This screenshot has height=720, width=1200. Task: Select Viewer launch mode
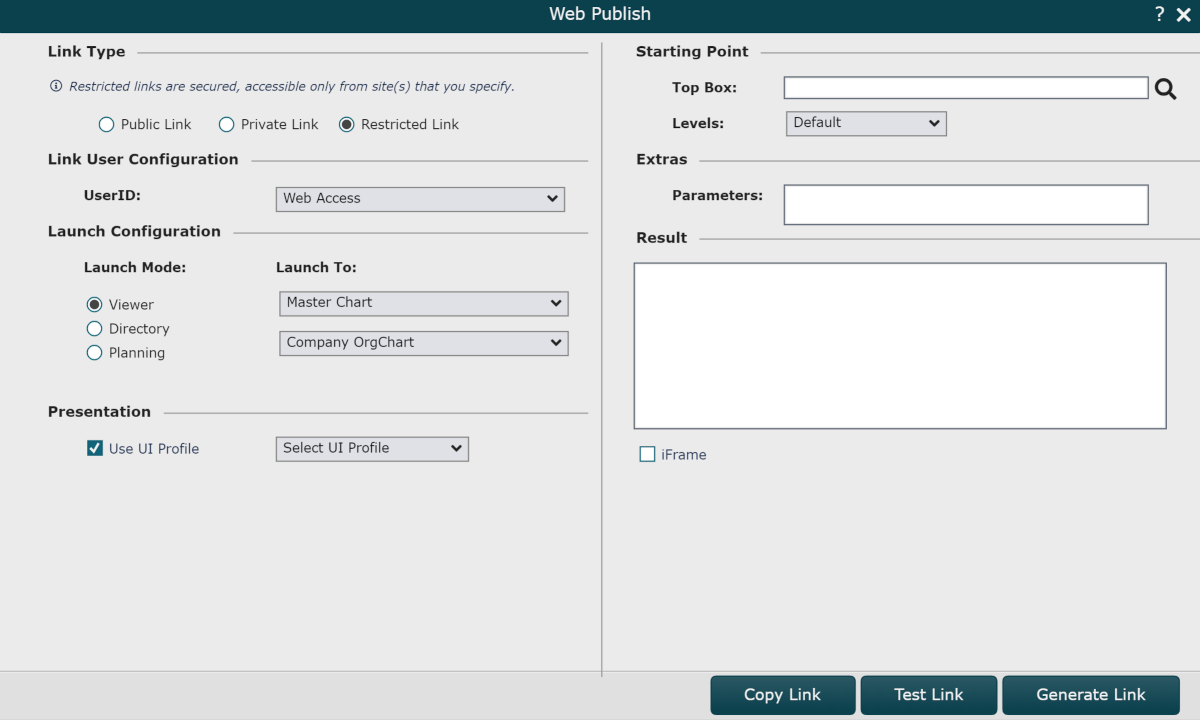pos(95,305)
